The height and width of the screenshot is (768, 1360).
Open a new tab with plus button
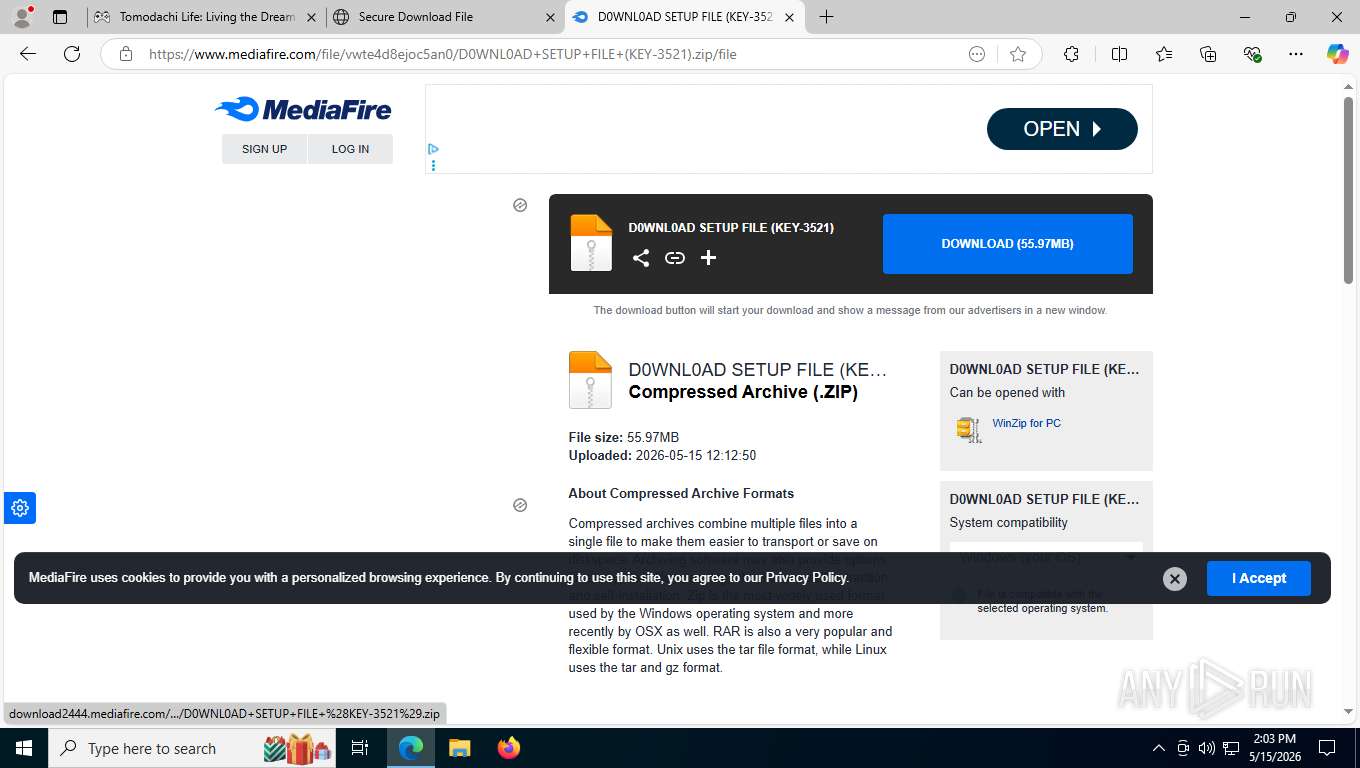(x=826, y=17)
